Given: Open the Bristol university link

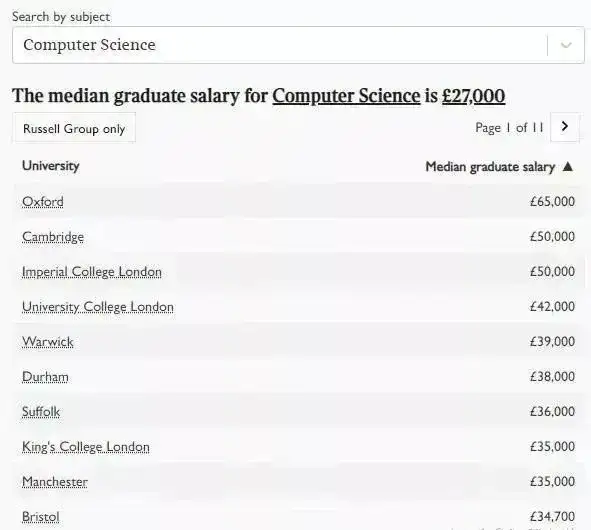Looking at the screenshot, I should click(x=41, y=516).
